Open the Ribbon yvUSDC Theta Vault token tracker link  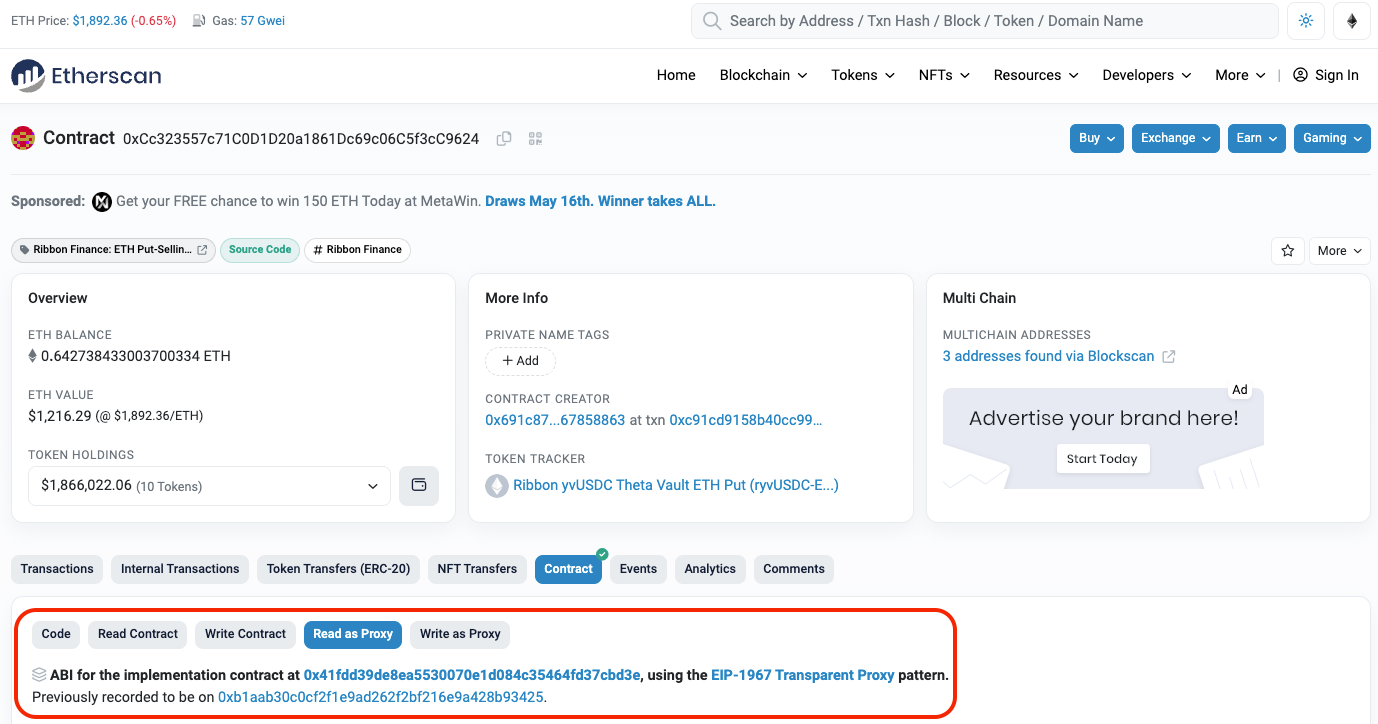pyautogui.click(x=676, y=486)
